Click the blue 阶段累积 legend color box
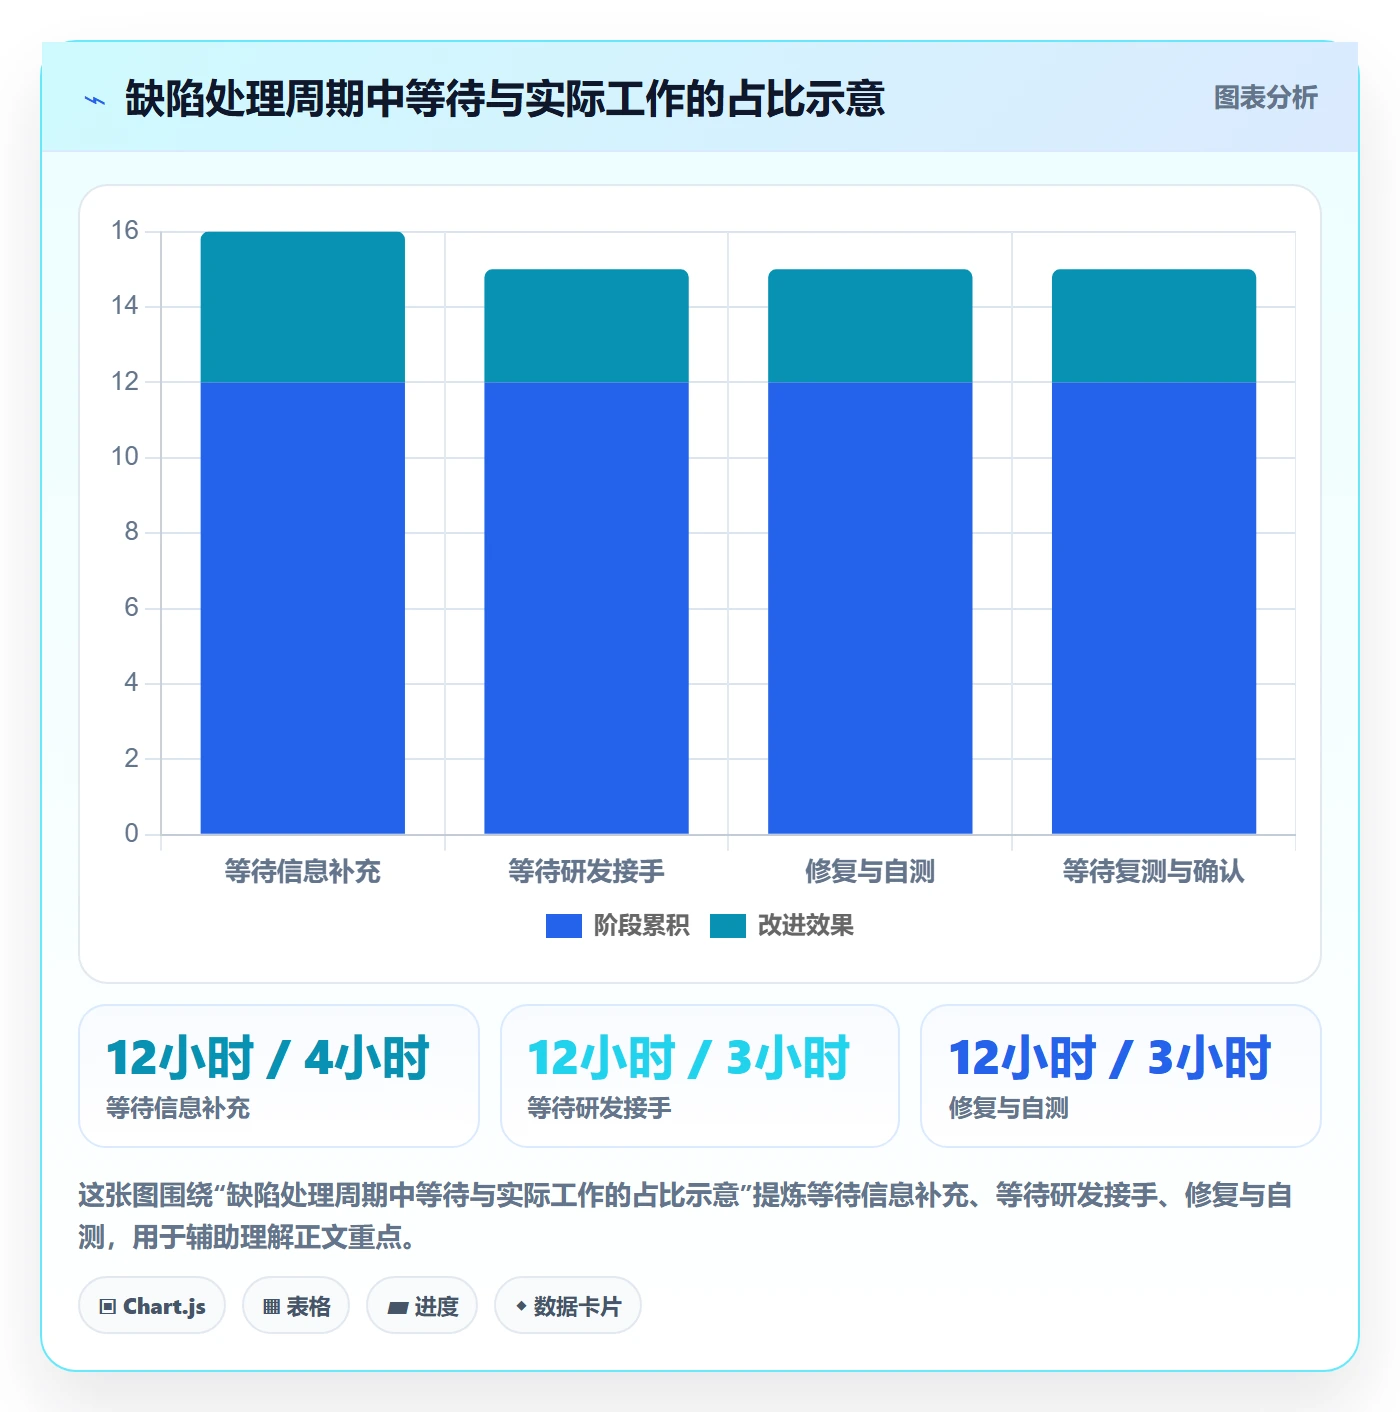Viewport: 1400px width, 1412px height. [x=563, y=926]
